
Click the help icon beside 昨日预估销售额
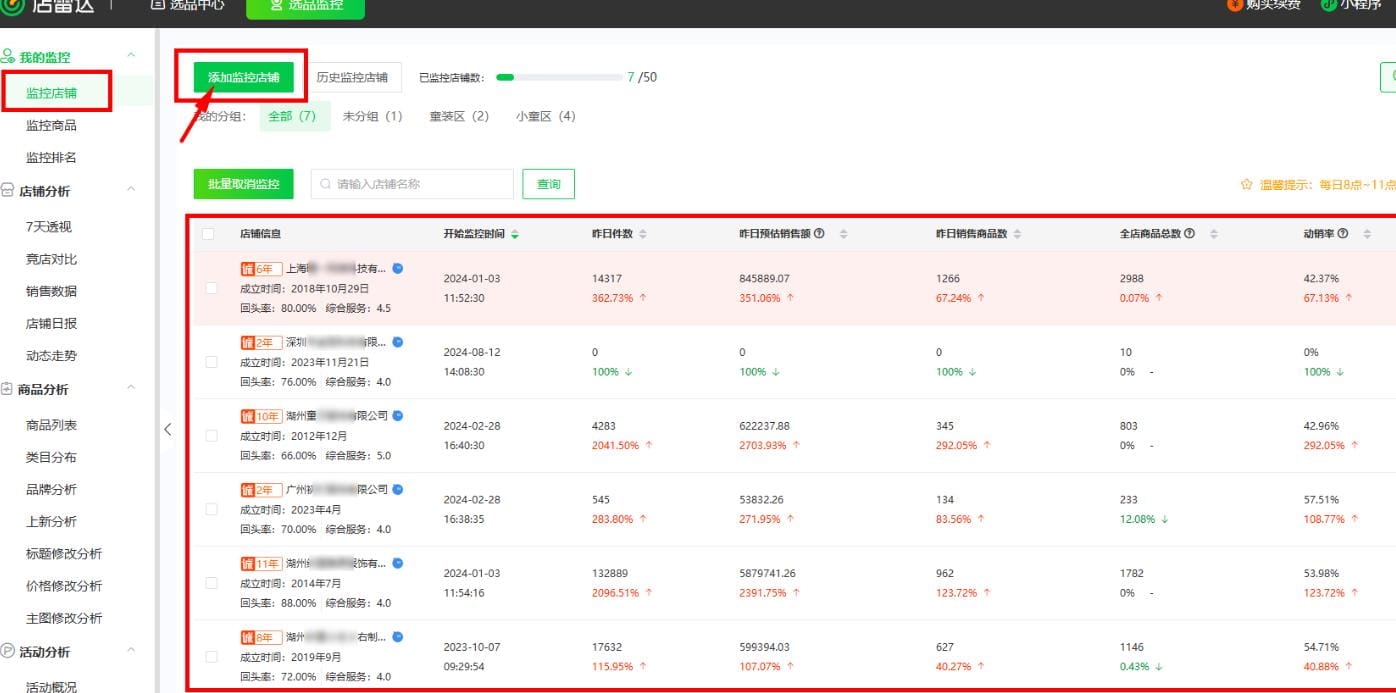pyautogui.click(x=820, y=234)
